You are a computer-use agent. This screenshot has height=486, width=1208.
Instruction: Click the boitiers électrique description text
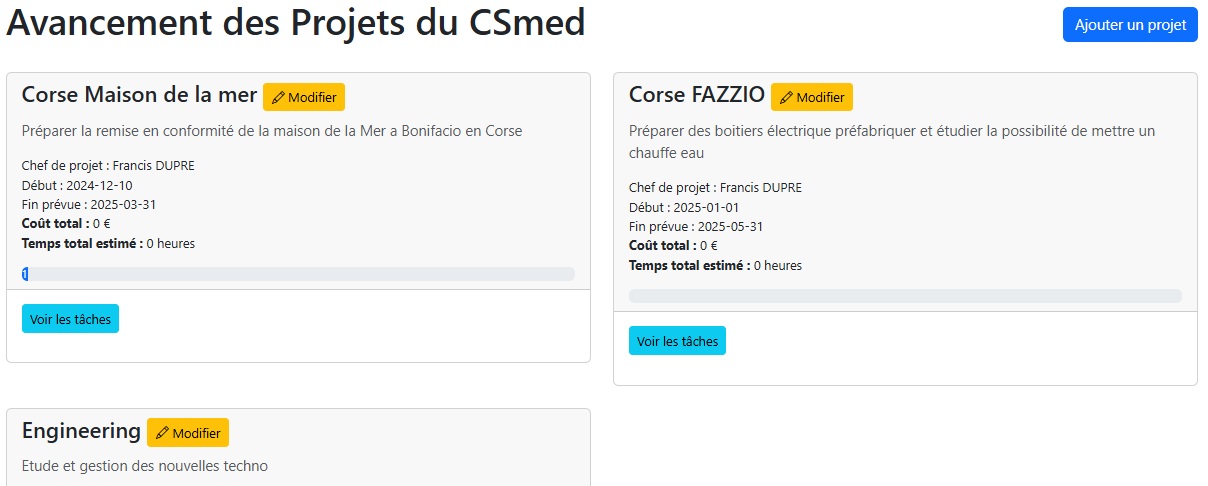892,142
